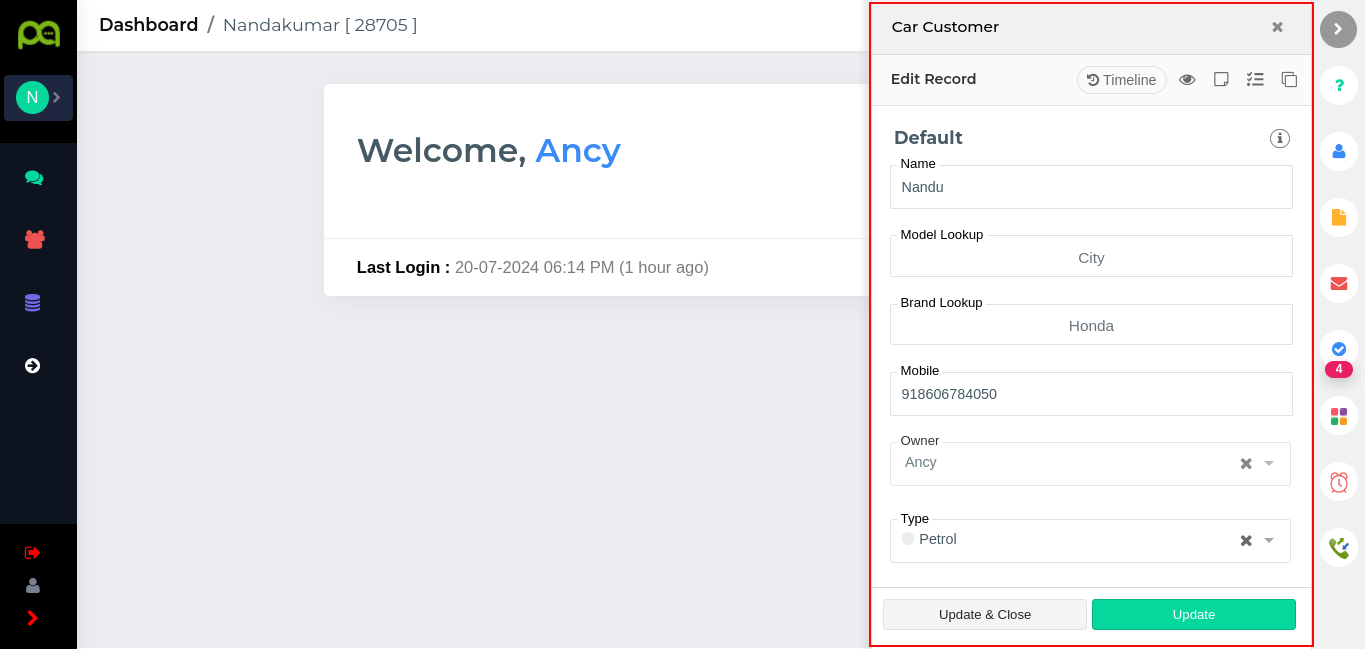Open the colorful apps grid icon
The width and height of the screenshot is (1365, 649).
1339,416
